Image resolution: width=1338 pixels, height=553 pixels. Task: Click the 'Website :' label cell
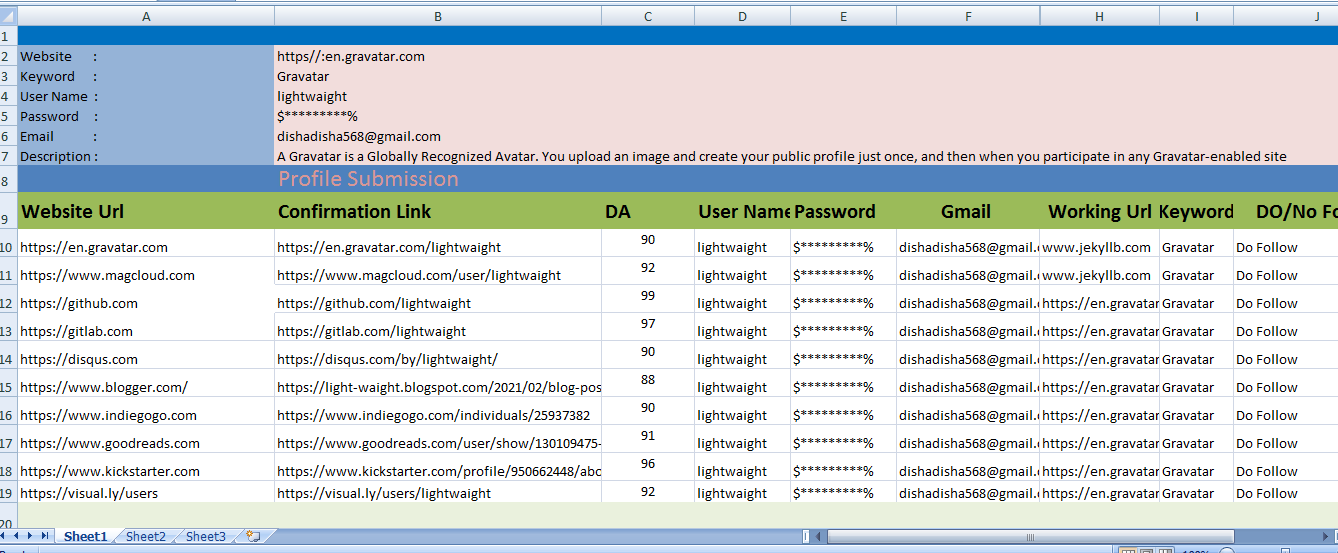146,56
